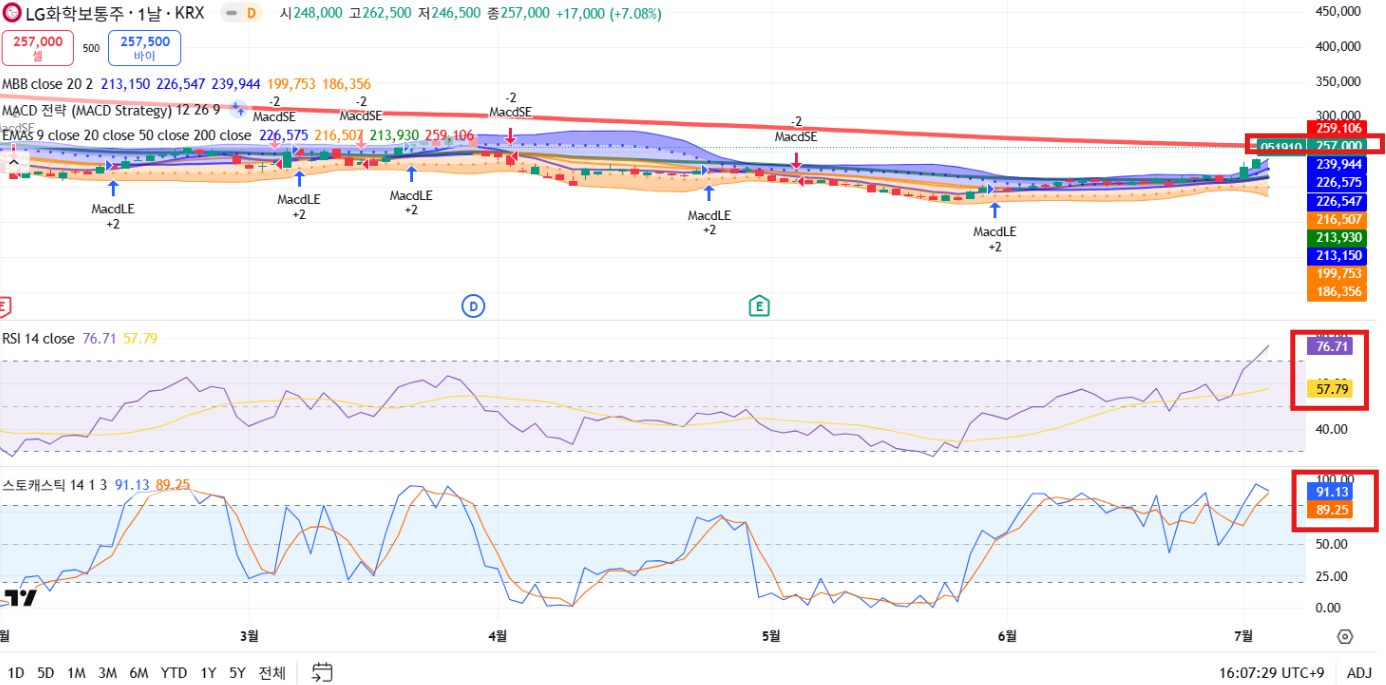The height and width of the screenshot is (685, 1386).
Task: Select the RSI 14 close legend
Action: [x=38, y=339]
